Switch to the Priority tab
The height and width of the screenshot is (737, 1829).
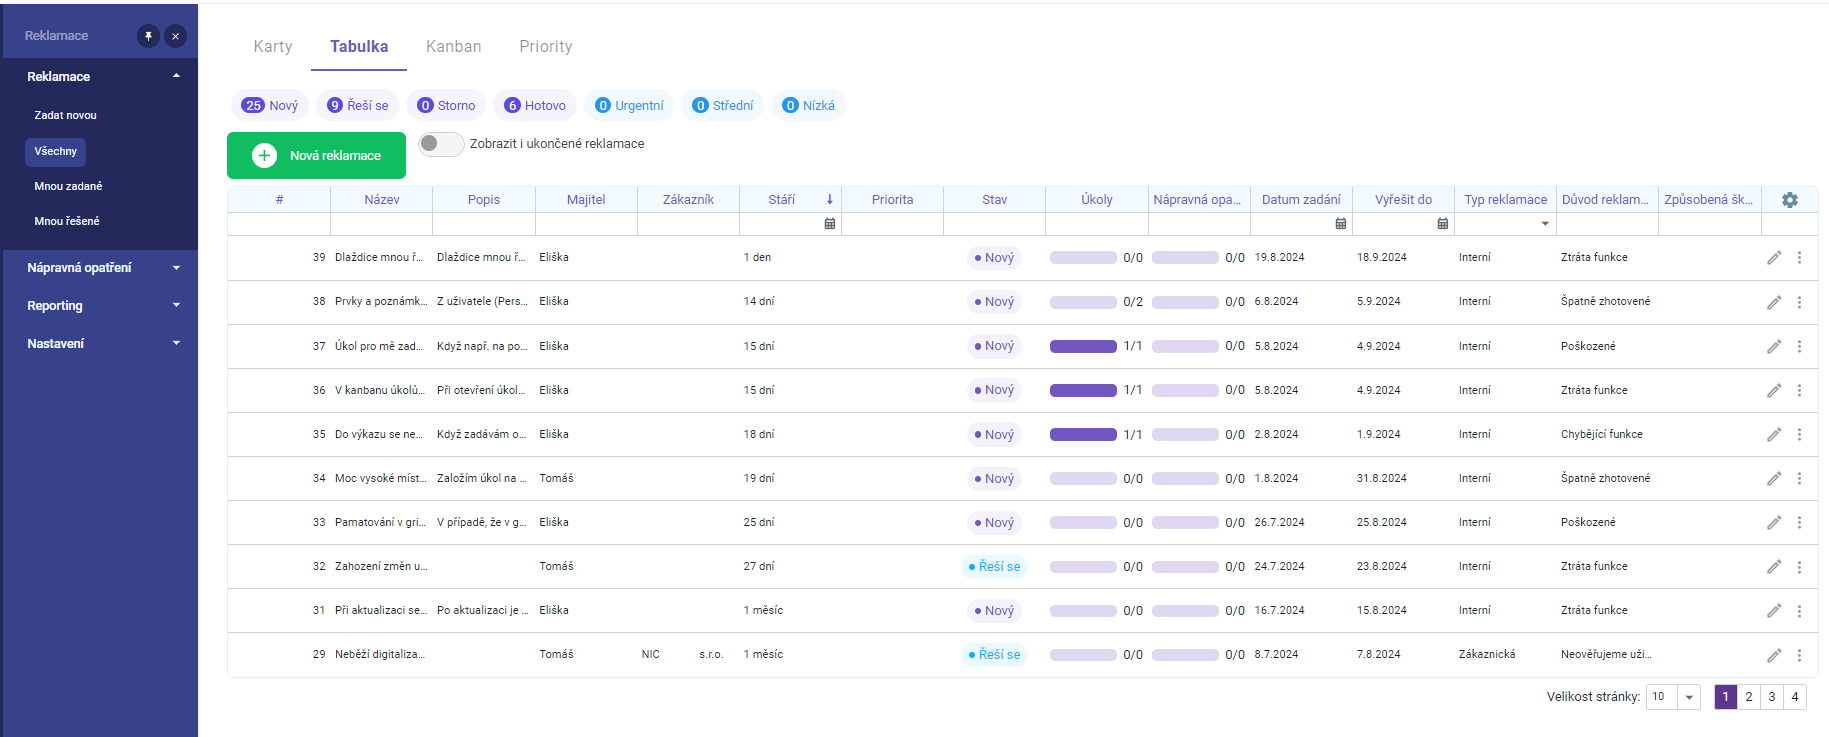[x=546, y=46]
